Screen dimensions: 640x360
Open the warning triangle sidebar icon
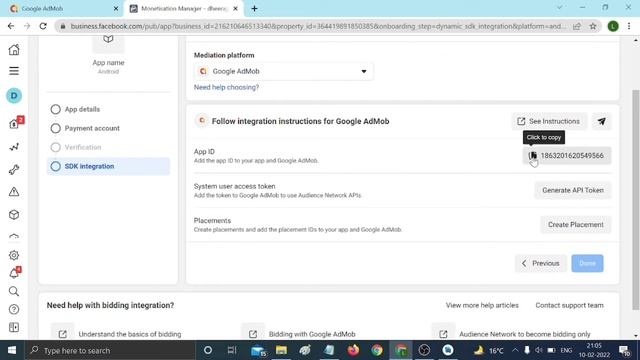[14, 192]
